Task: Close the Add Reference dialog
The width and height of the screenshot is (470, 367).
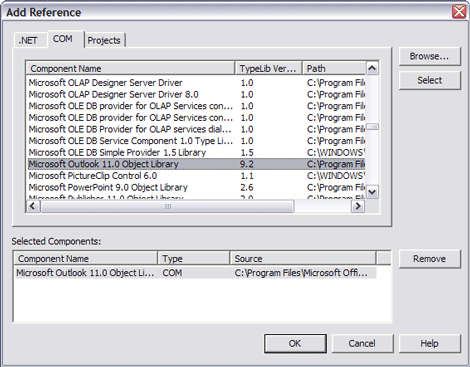Action: [459, 12]
